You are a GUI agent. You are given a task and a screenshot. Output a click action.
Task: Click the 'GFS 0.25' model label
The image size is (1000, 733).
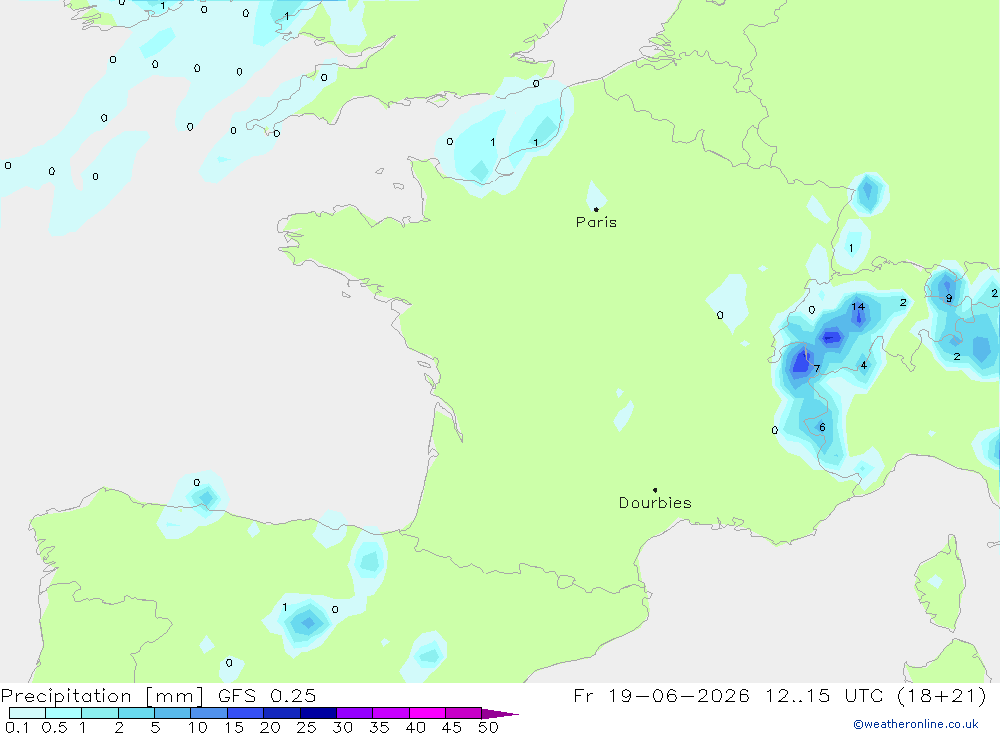point(267,695)
